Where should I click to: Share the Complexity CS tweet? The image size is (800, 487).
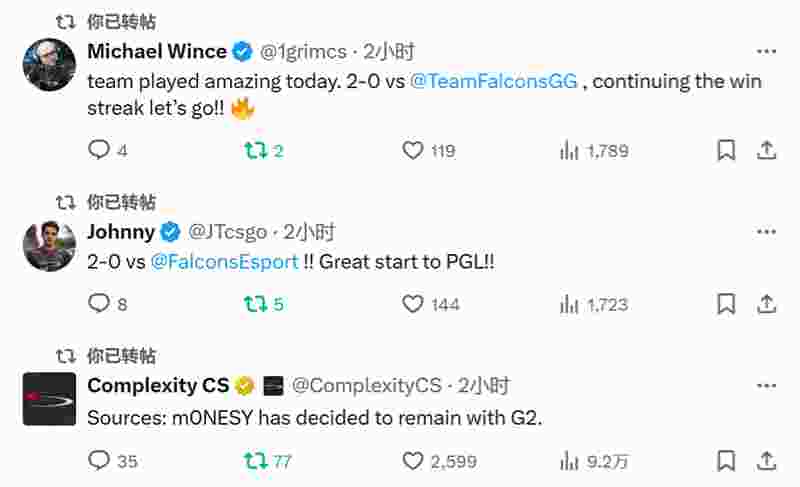click(766, 461)
